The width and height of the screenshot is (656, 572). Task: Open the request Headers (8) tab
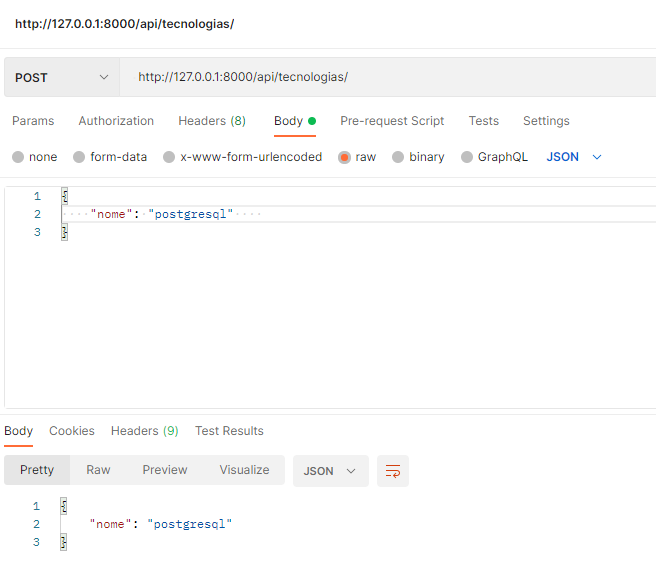coord(212,121)
